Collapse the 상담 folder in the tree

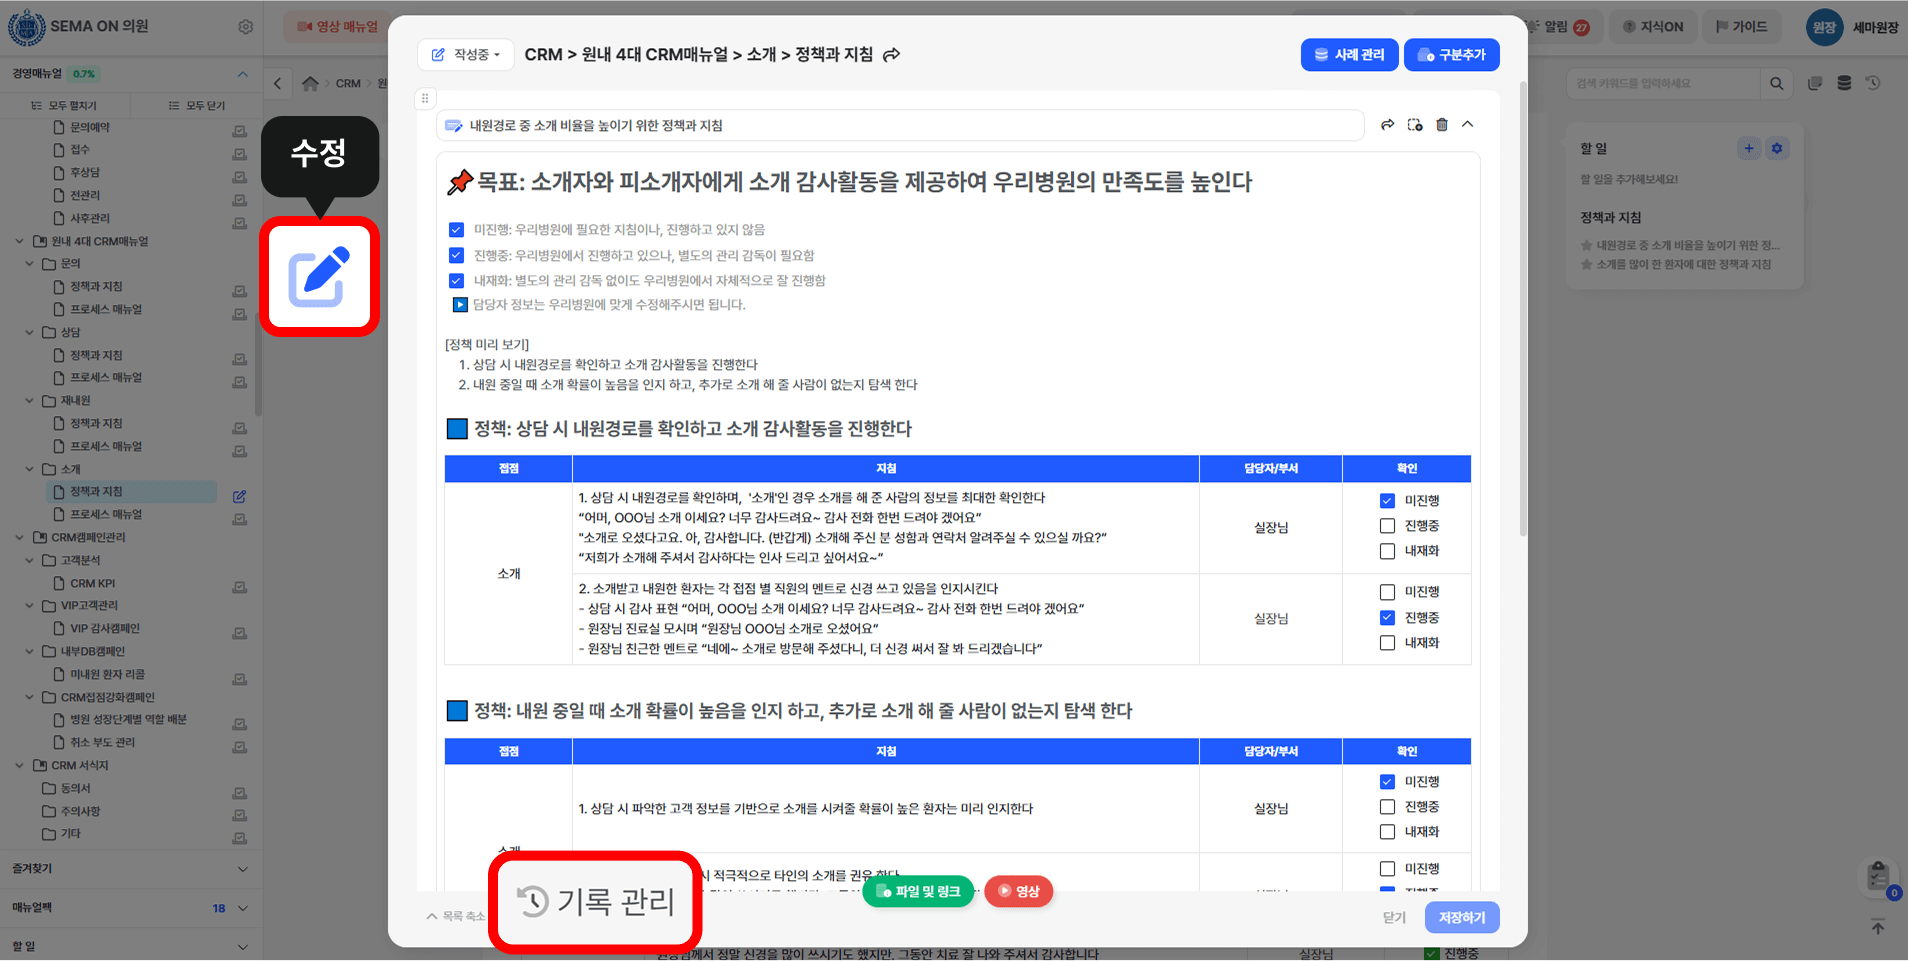pyautogui.click(x=29, y=332)
